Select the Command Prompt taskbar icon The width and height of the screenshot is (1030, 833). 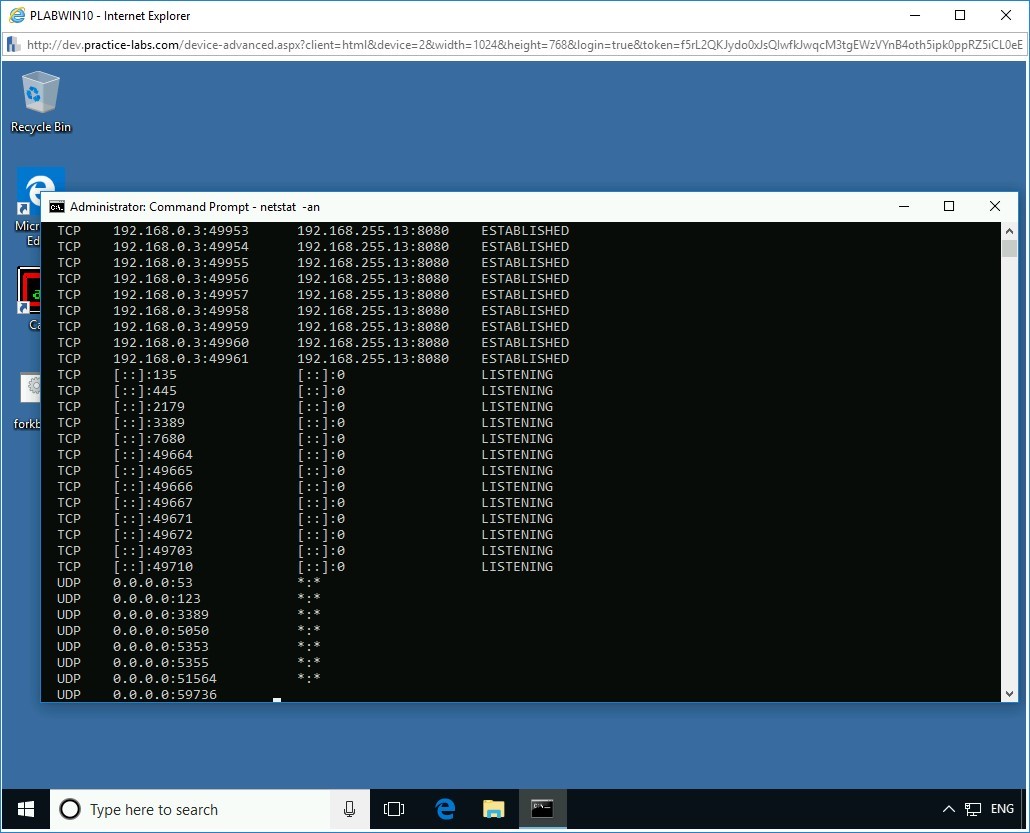(541, 808)
